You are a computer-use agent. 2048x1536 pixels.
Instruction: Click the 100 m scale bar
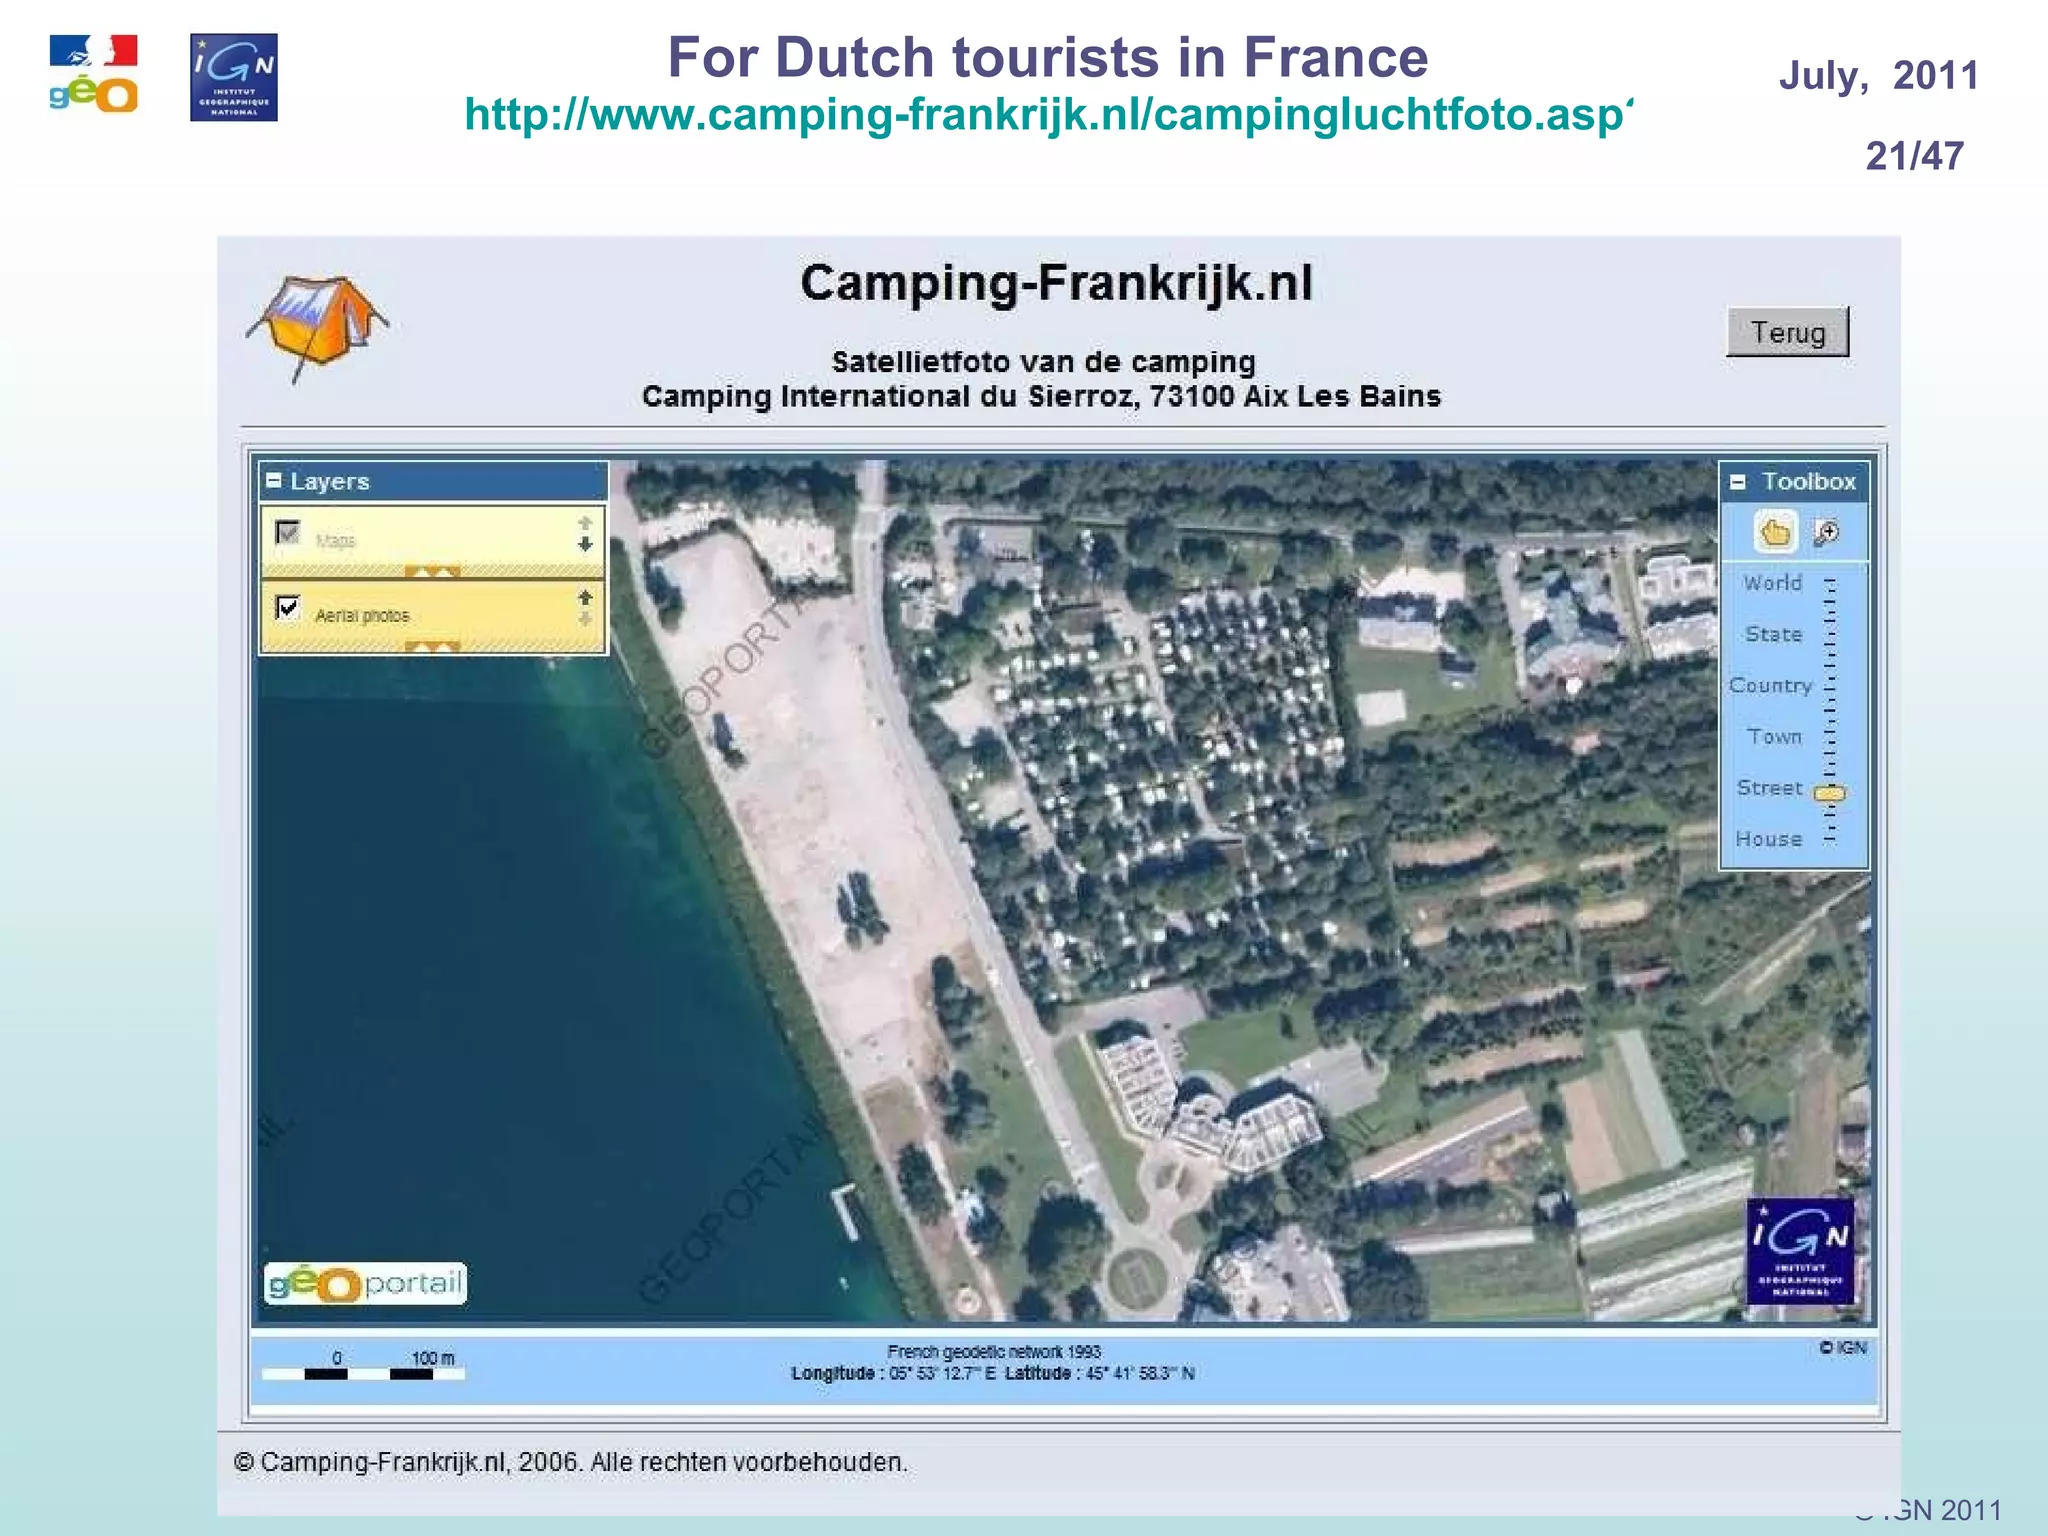click(x=364, y=1366)
